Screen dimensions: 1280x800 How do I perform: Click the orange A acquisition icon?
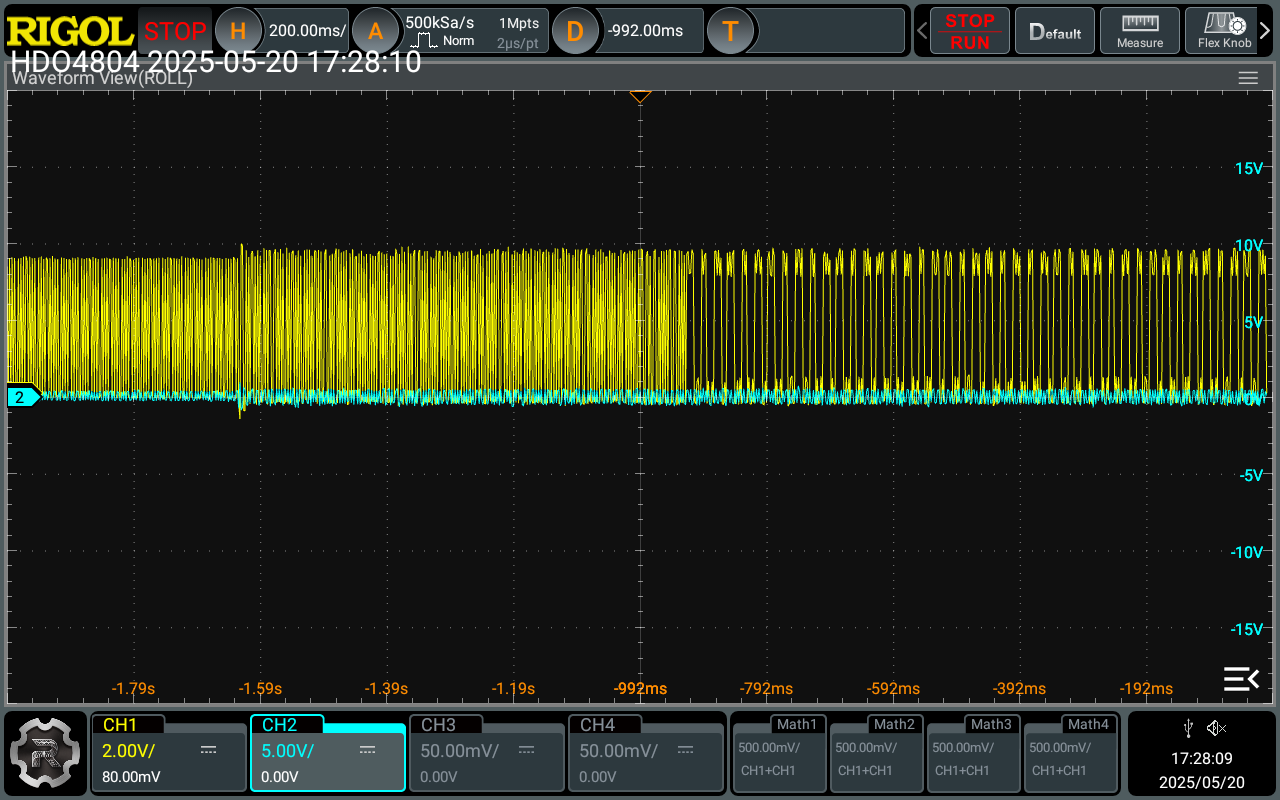tap(375, 31)
